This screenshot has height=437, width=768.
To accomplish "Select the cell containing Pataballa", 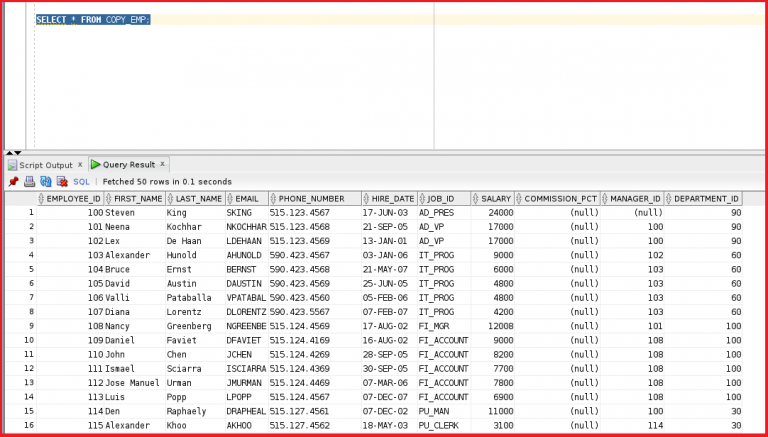I will pos(195,298).
